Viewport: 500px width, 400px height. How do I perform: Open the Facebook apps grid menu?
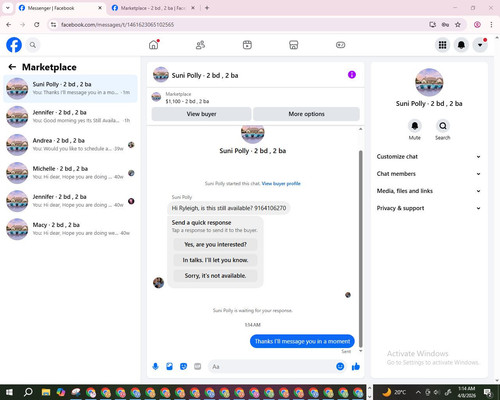[x=442, y=45]
